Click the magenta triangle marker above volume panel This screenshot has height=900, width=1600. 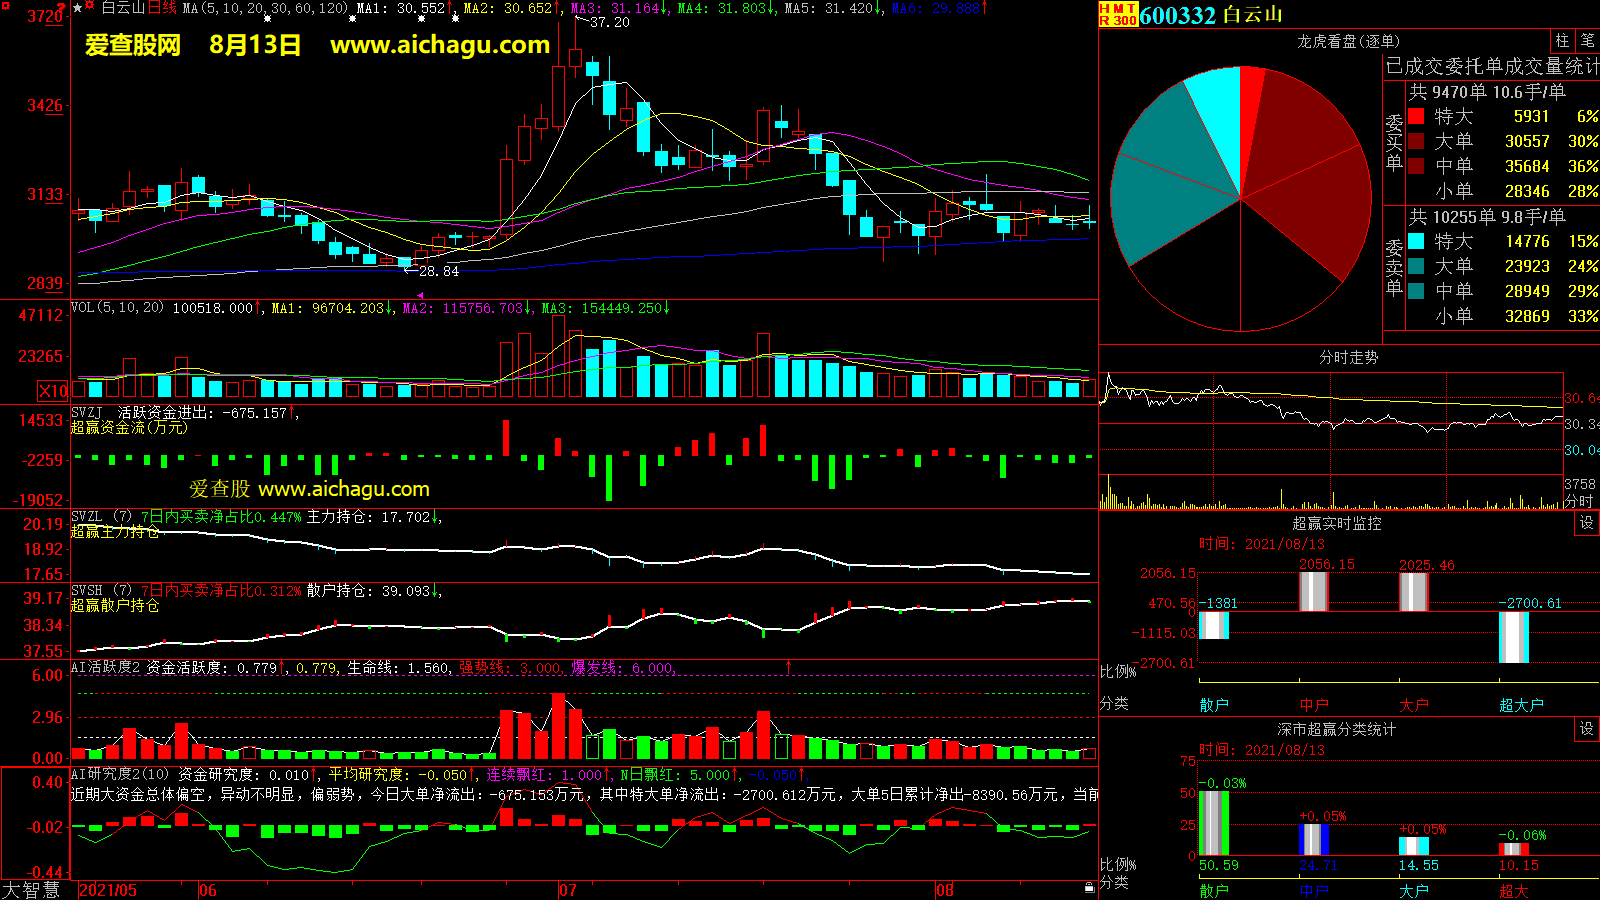(x=420, y=296)
